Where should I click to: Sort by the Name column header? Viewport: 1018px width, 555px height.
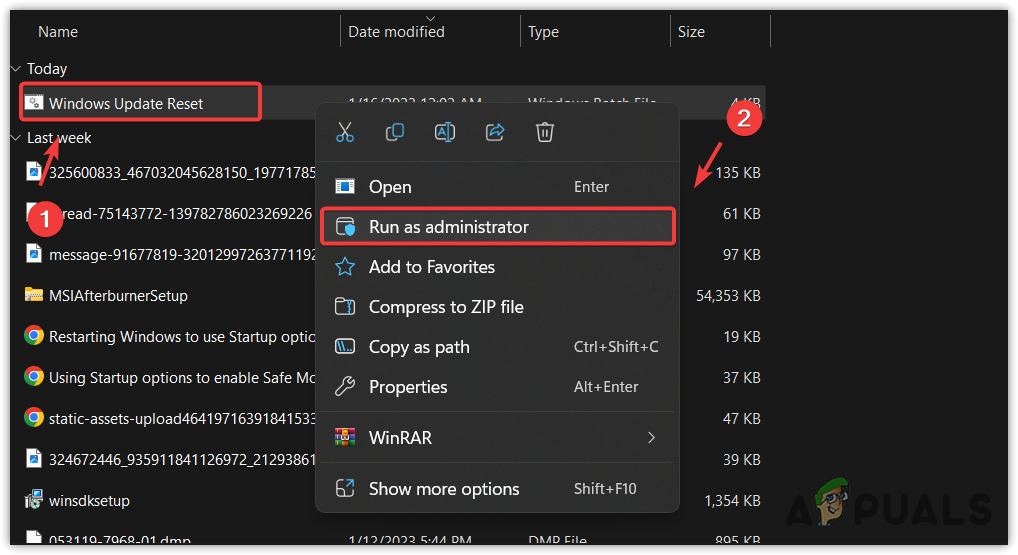(x=58, y=32)
